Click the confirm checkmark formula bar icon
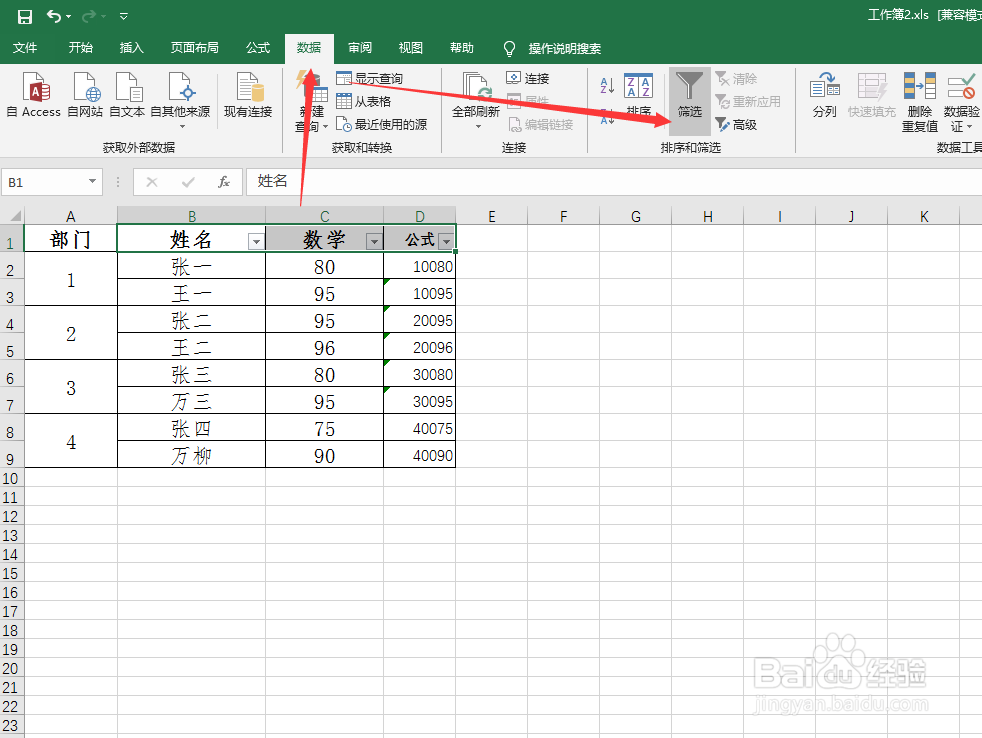 187,182
